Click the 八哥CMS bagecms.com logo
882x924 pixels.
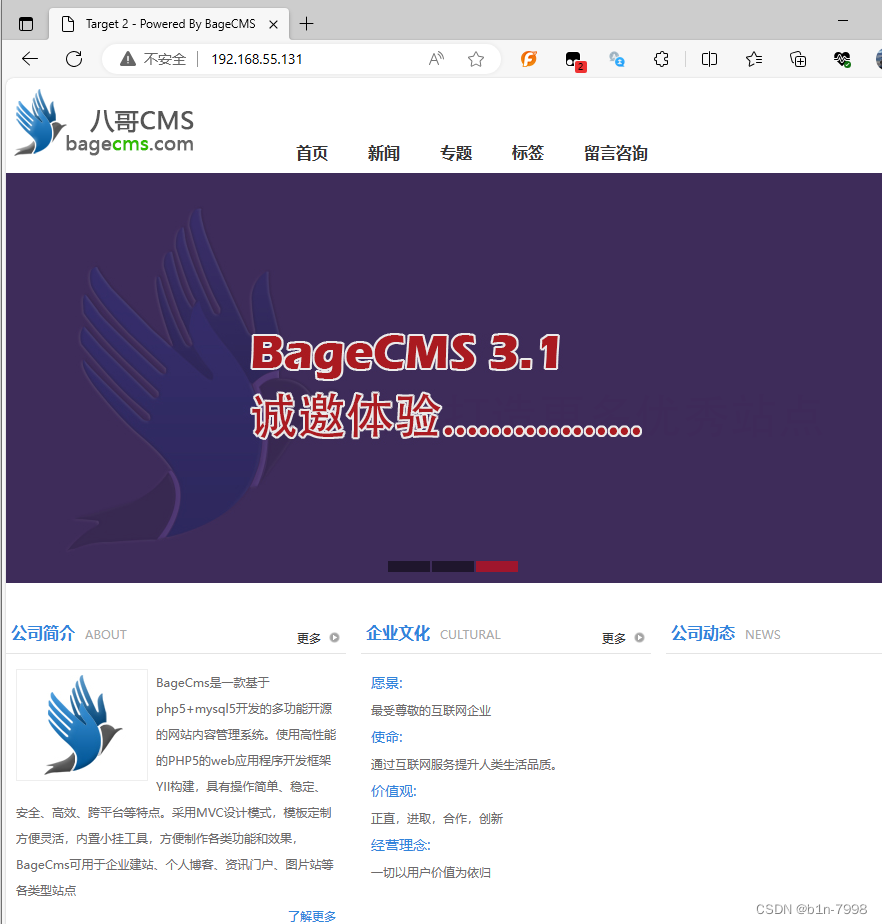tap(104, 123)
